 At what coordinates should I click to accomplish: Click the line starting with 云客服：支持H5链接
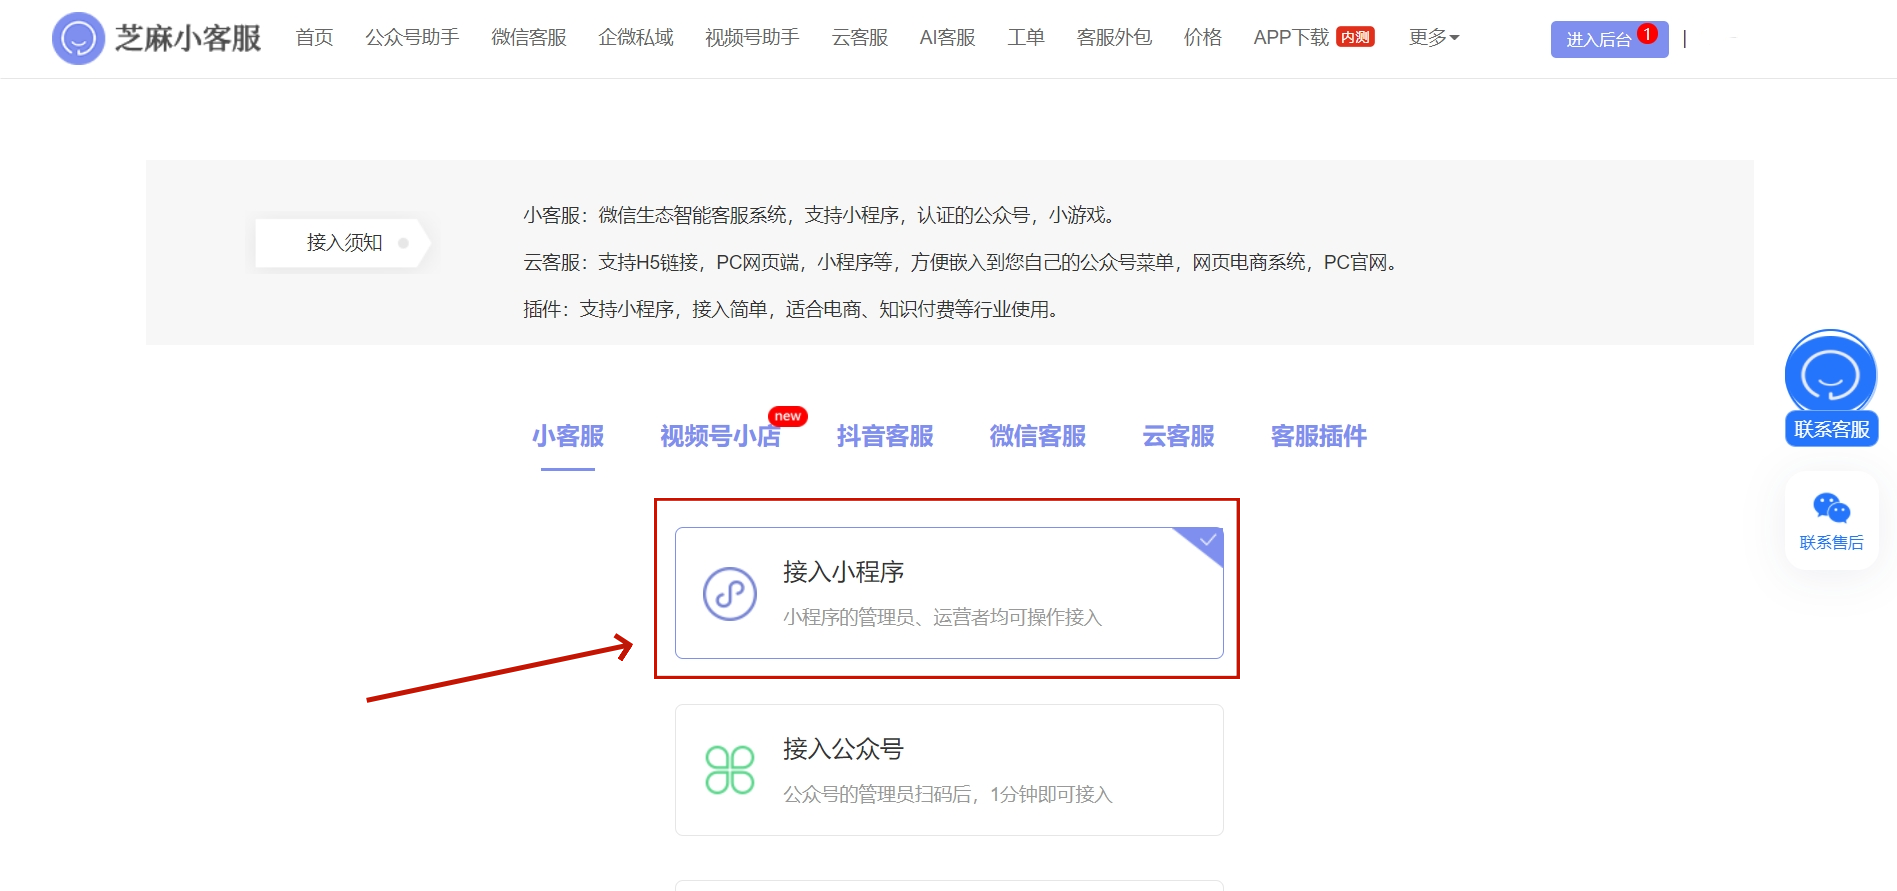(962, 262)
